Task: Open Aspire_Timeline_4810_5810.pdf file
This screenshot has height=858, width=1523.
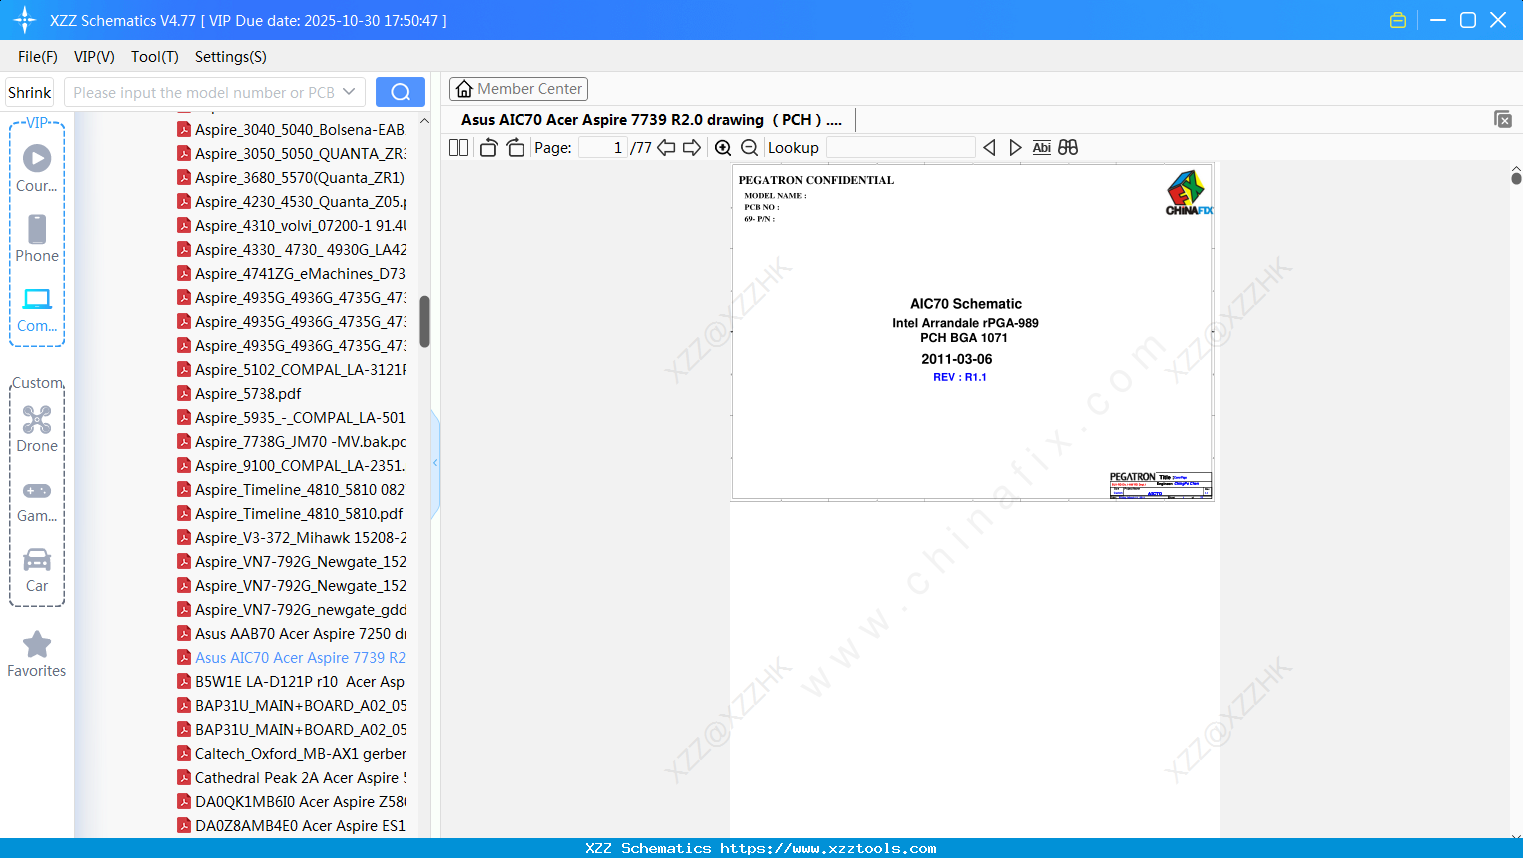Action: pyautogui.click(x=291, y=513)
